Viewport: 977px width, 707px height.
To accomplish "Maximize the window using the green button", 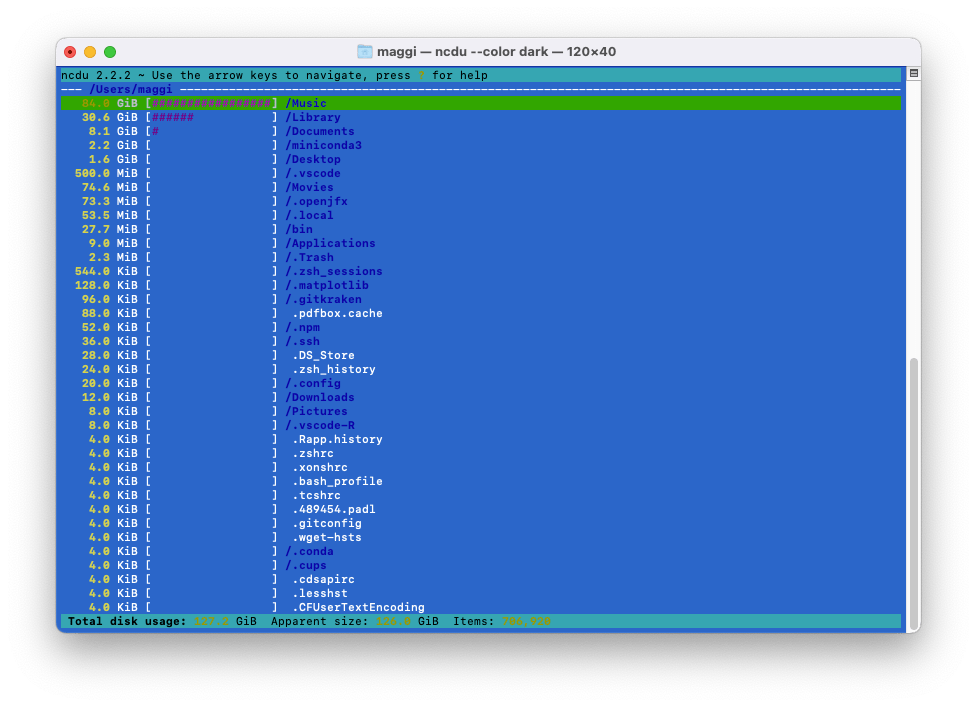I will tap(110, 52).
